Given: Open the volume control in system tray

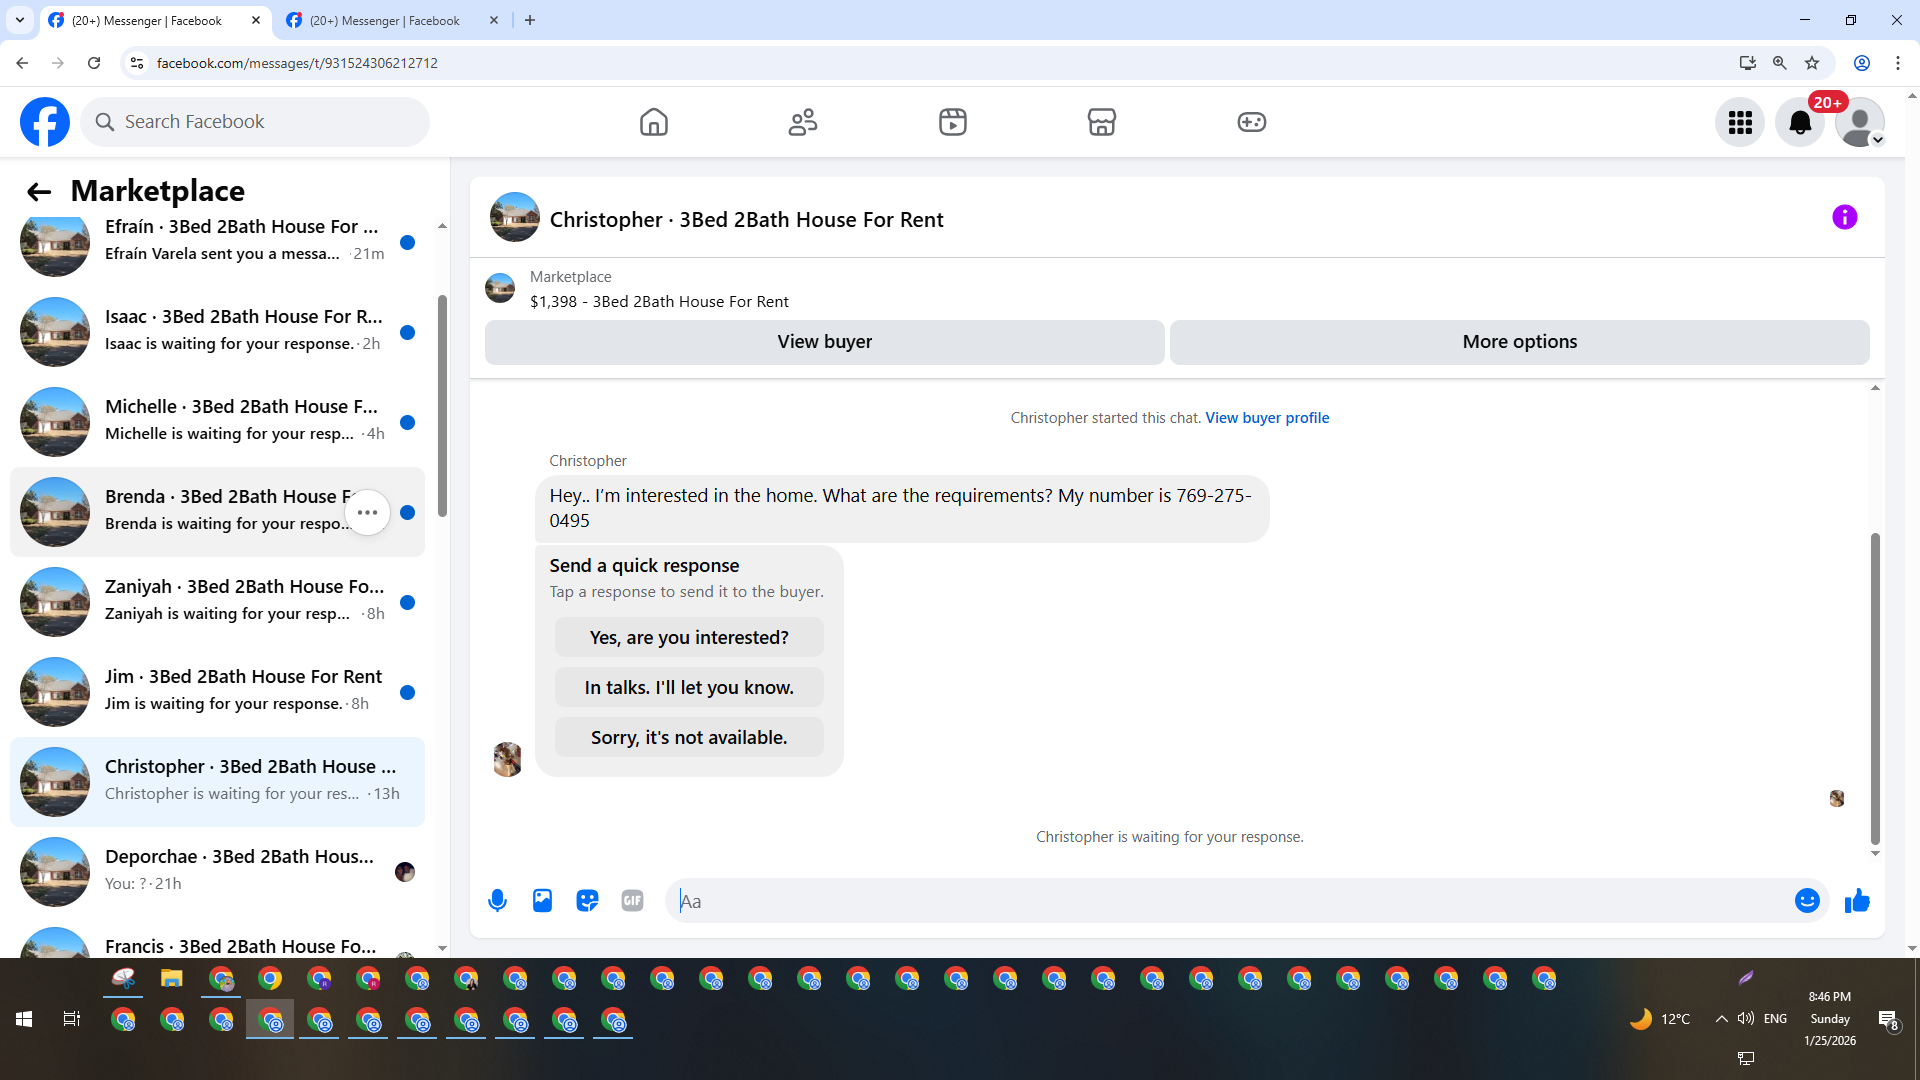Looking at the screenshot, I should pyautogui.click(x=1746, y=1019).
